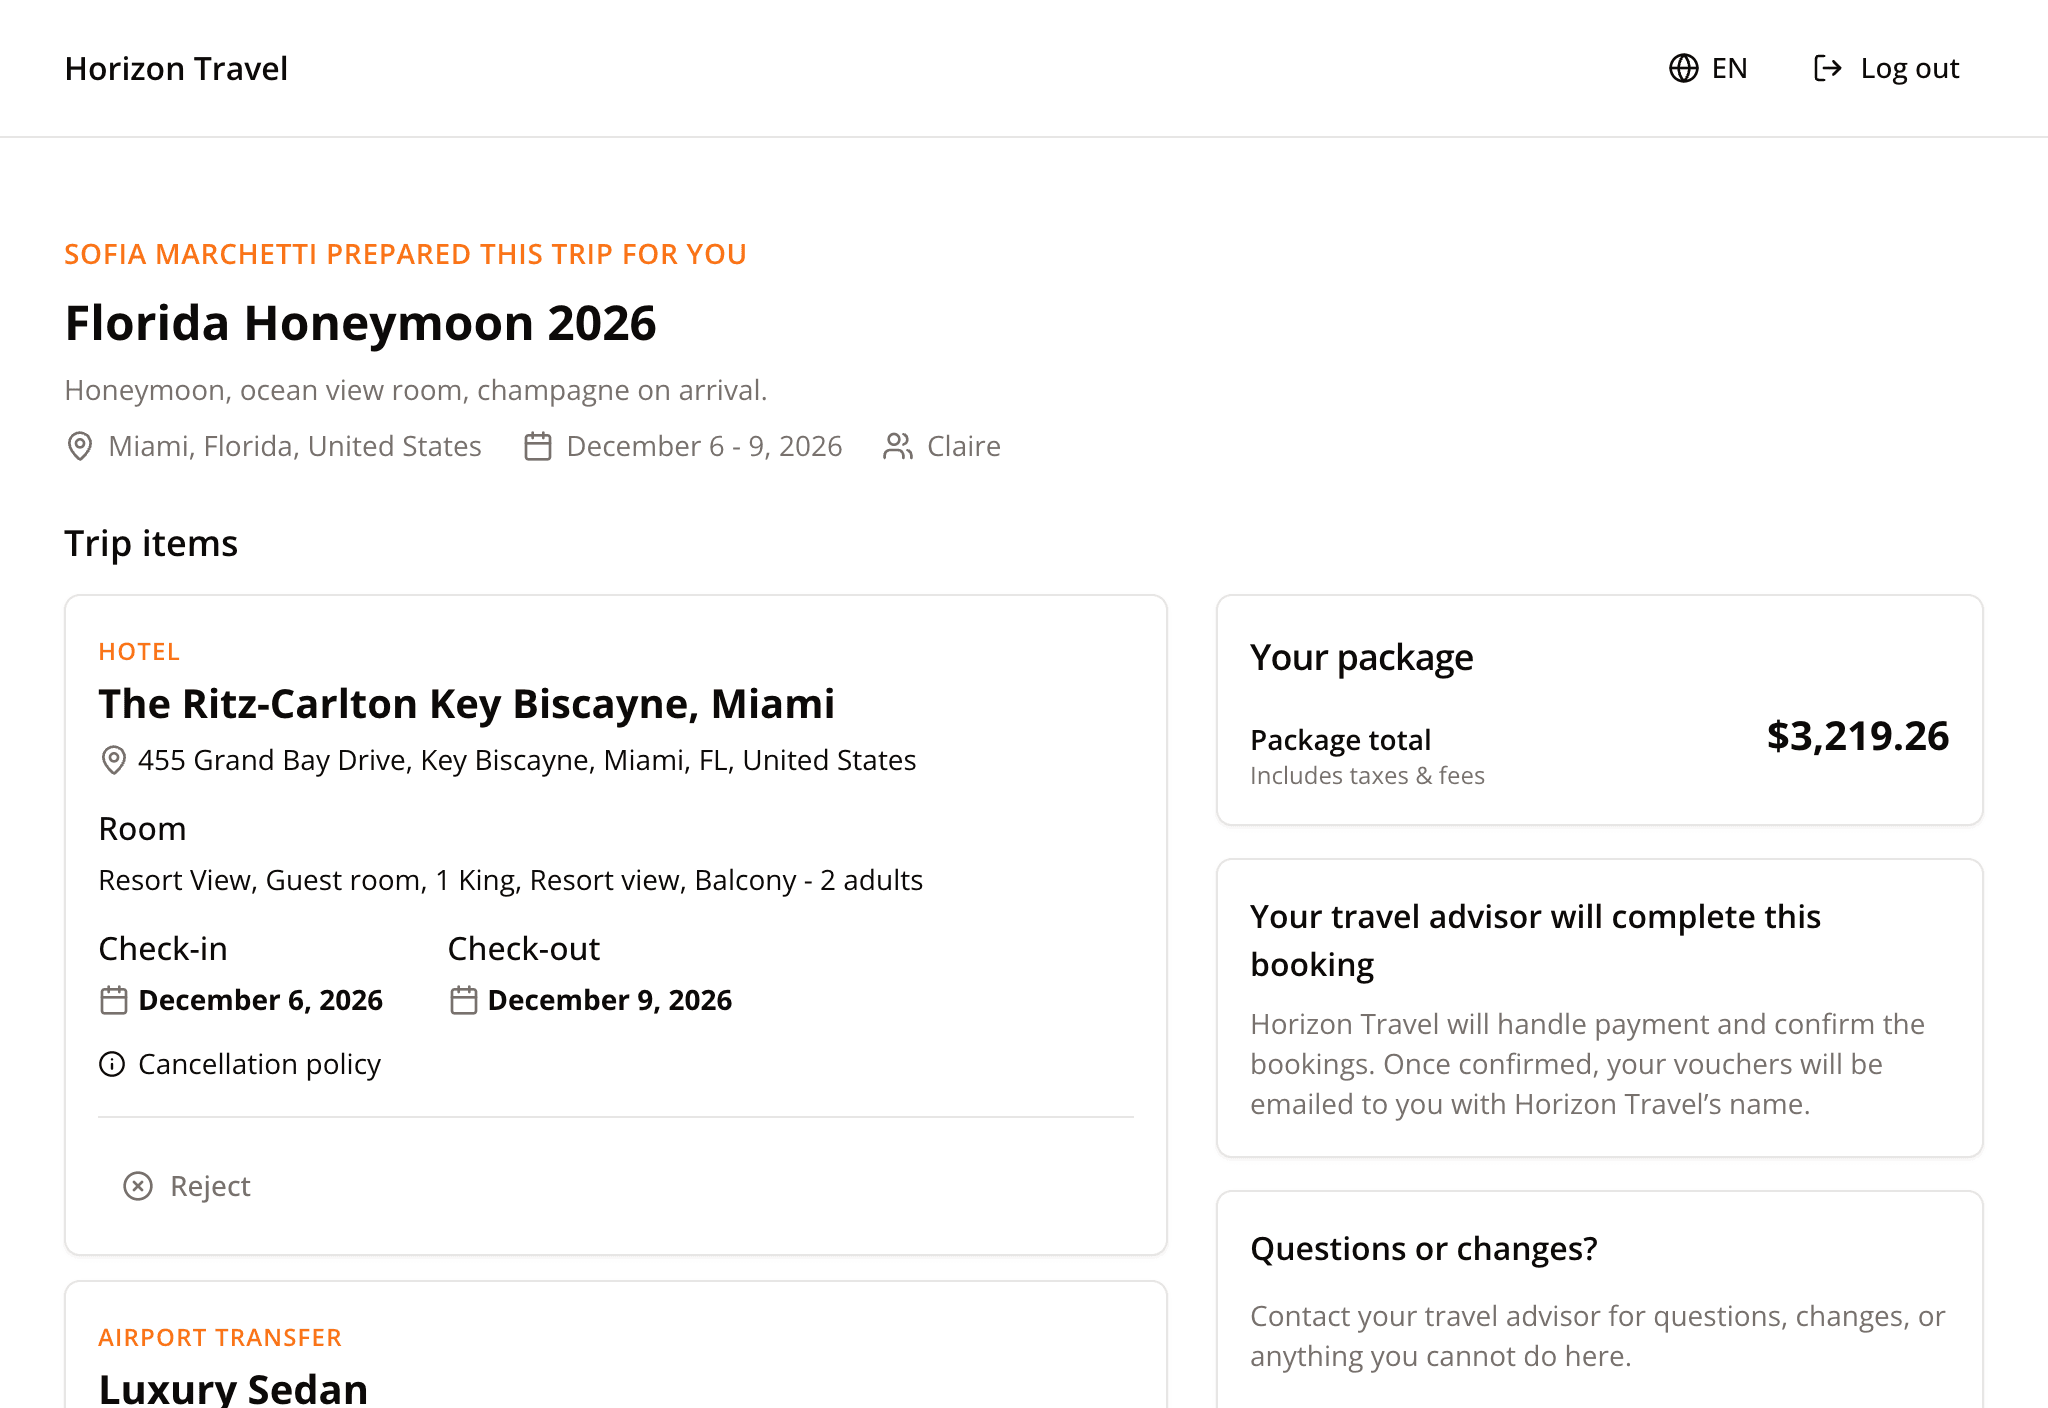Click the hotel address pin icon
This screenshot has width=2048, height=1408.
pyautogui.click(x=114, y=760)
